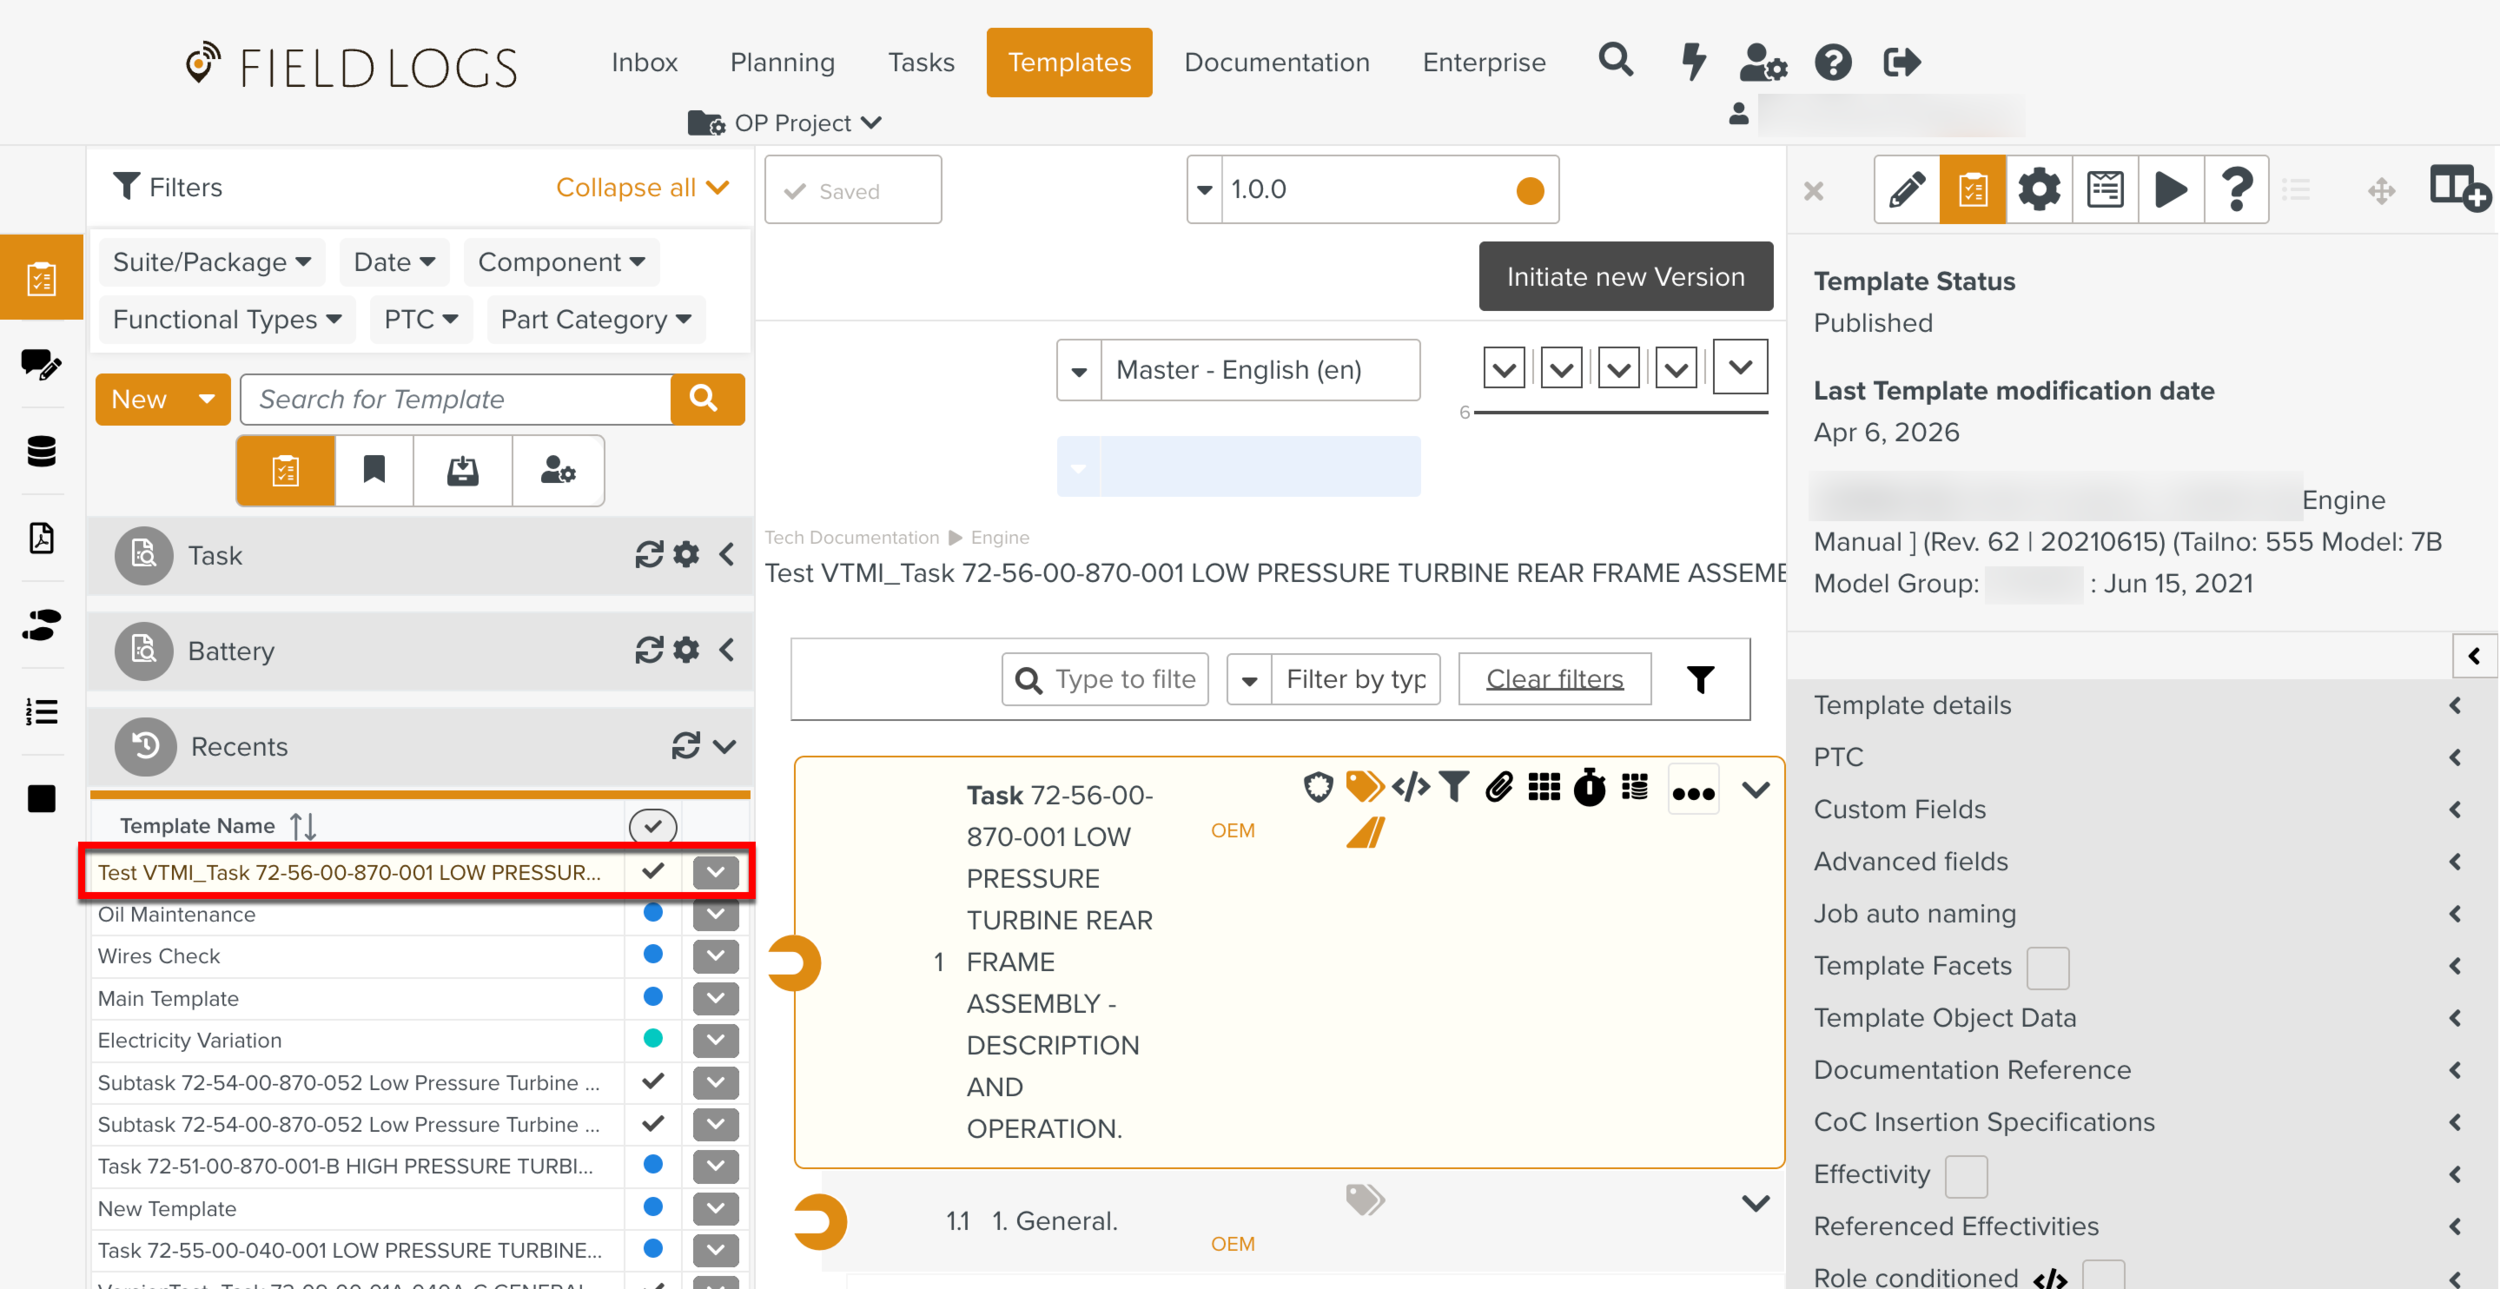
Task: Click the lightning bolt icon in header
Action: [x=1693, y=62]
